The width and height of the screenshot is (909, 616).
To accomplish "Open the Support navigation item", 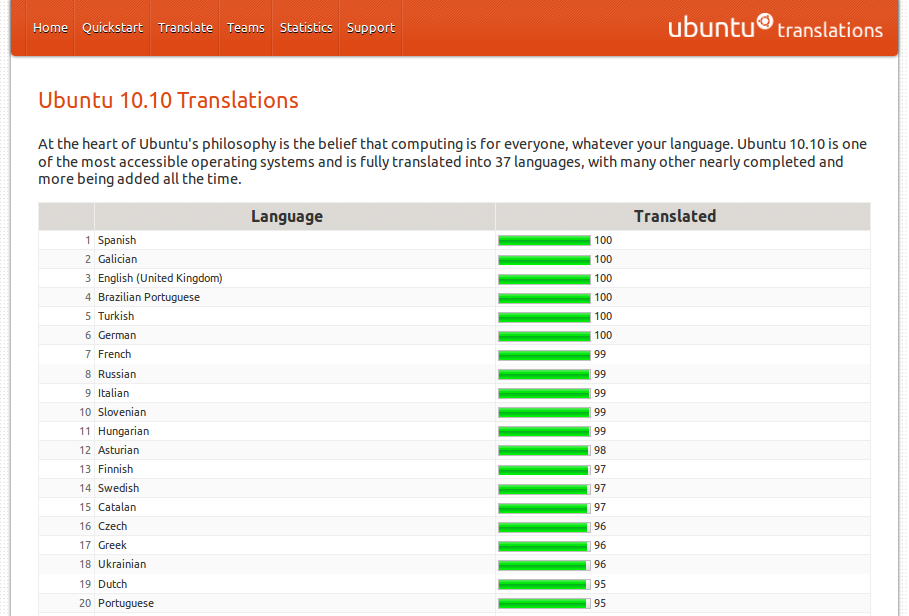I will coord(370,28).
